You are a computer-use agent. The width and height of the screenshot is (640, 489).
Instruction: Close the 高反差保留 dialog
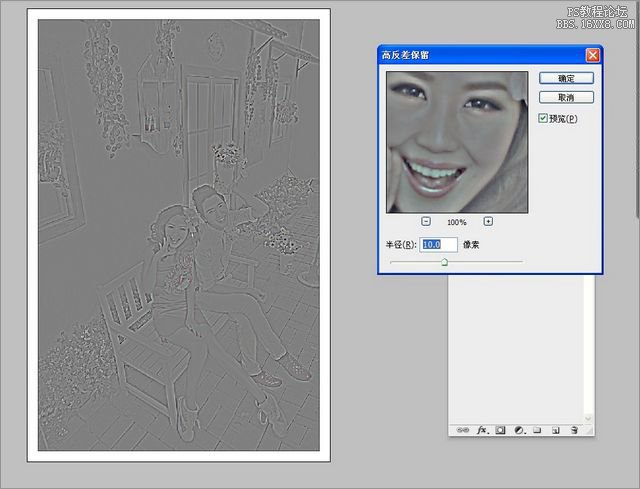[x=592, y=55]
